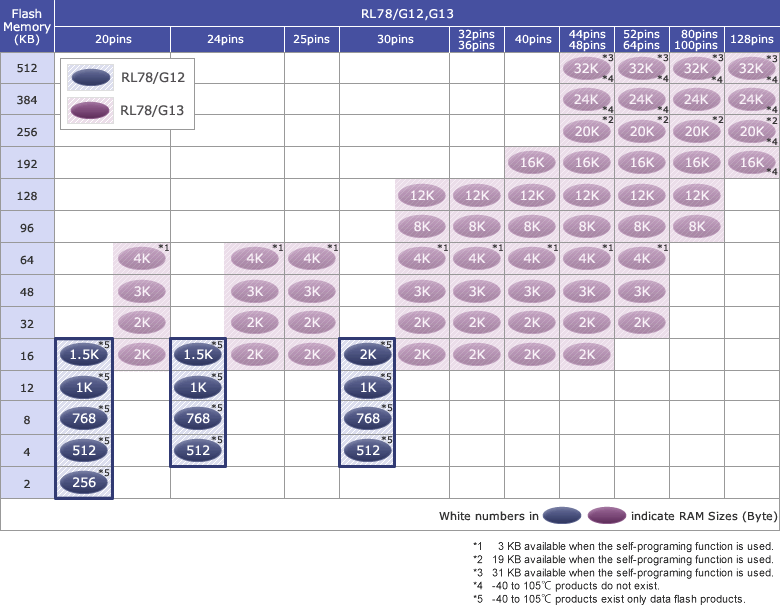The image size is (780, 615).
Task: Click the 3K oval under 40pins
Action: 532,291
